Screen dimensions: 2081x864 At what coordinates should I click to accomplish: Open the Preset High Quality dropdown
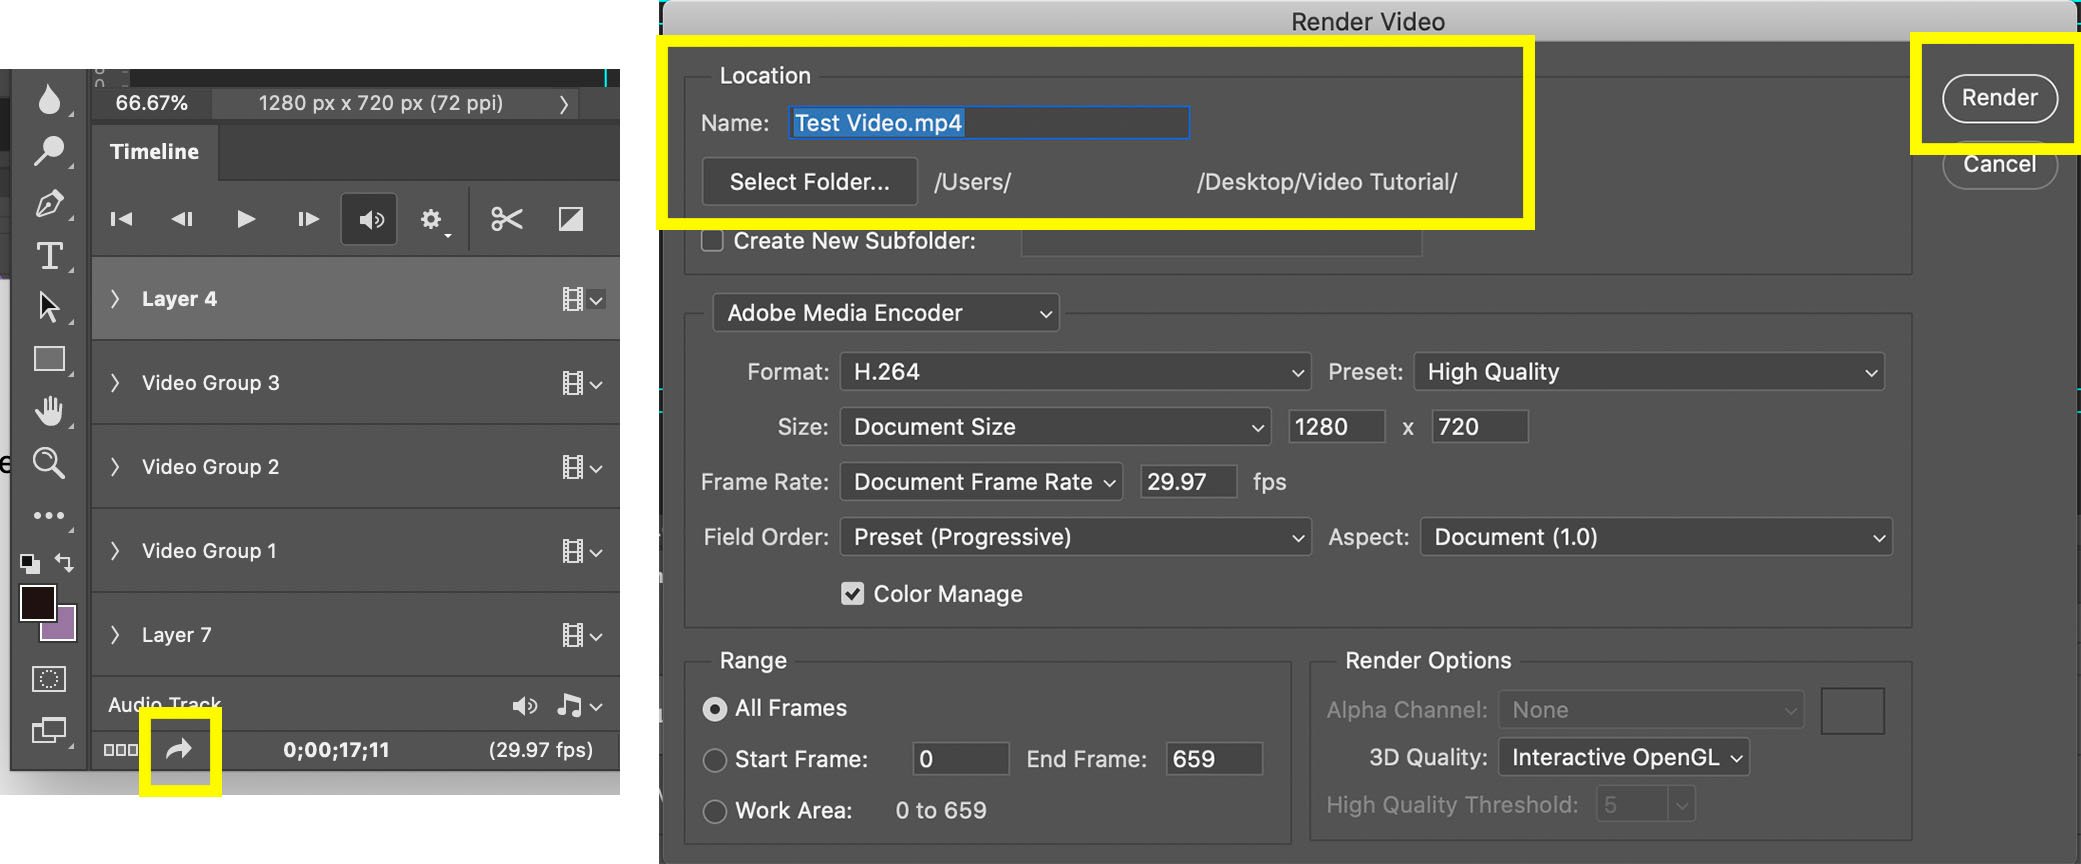click(1650, 372)
